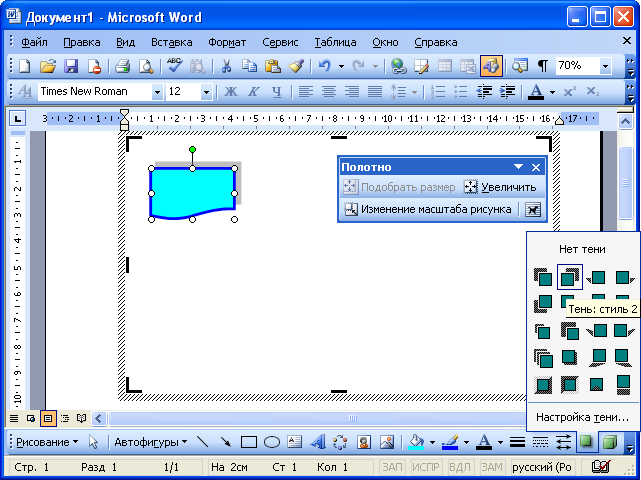
Task: Insert picture from file icon
Action: click(386, 442)
